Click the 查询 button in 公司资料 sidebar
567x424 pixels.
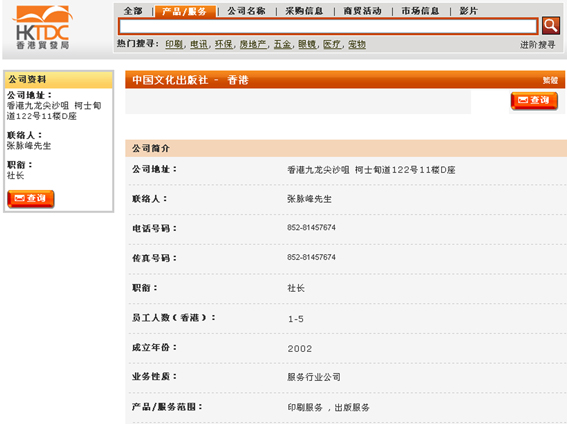click(31, 199)
